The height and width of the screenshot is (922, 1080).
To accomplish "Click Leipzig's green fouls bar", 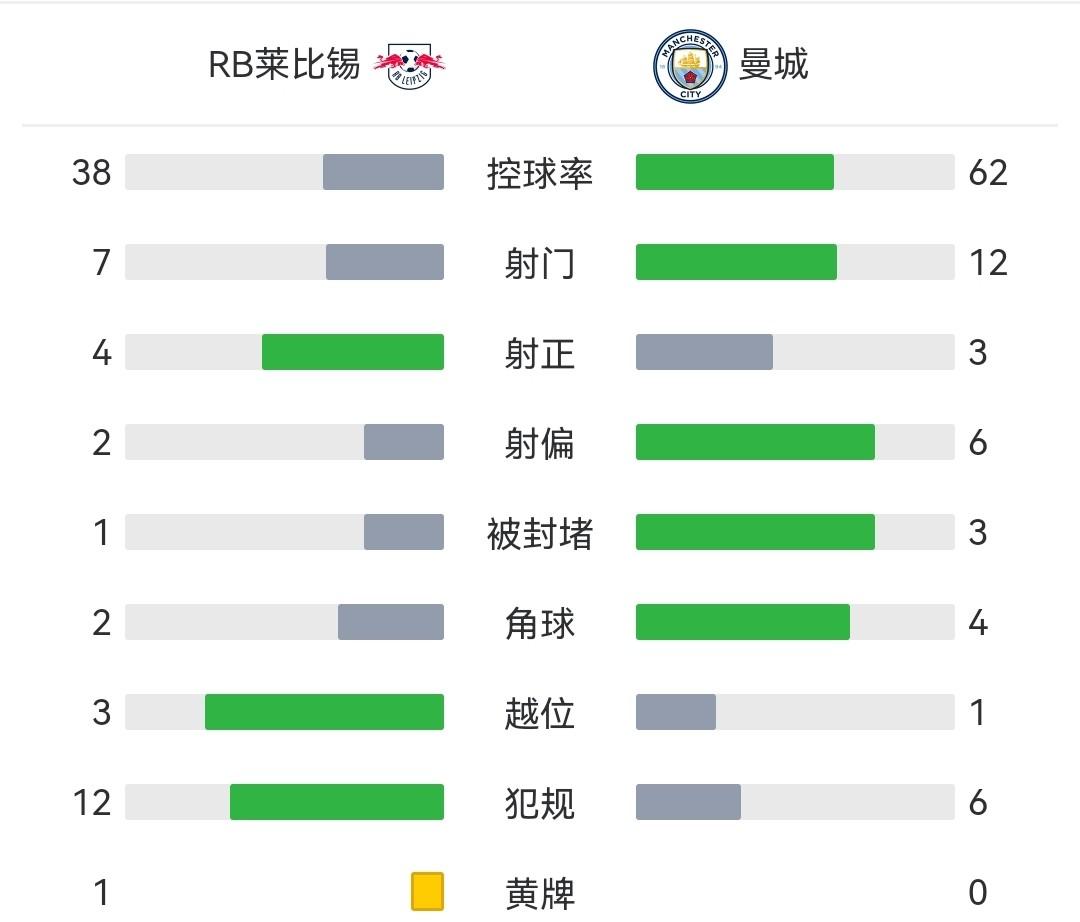I will (x=336, y=802).
